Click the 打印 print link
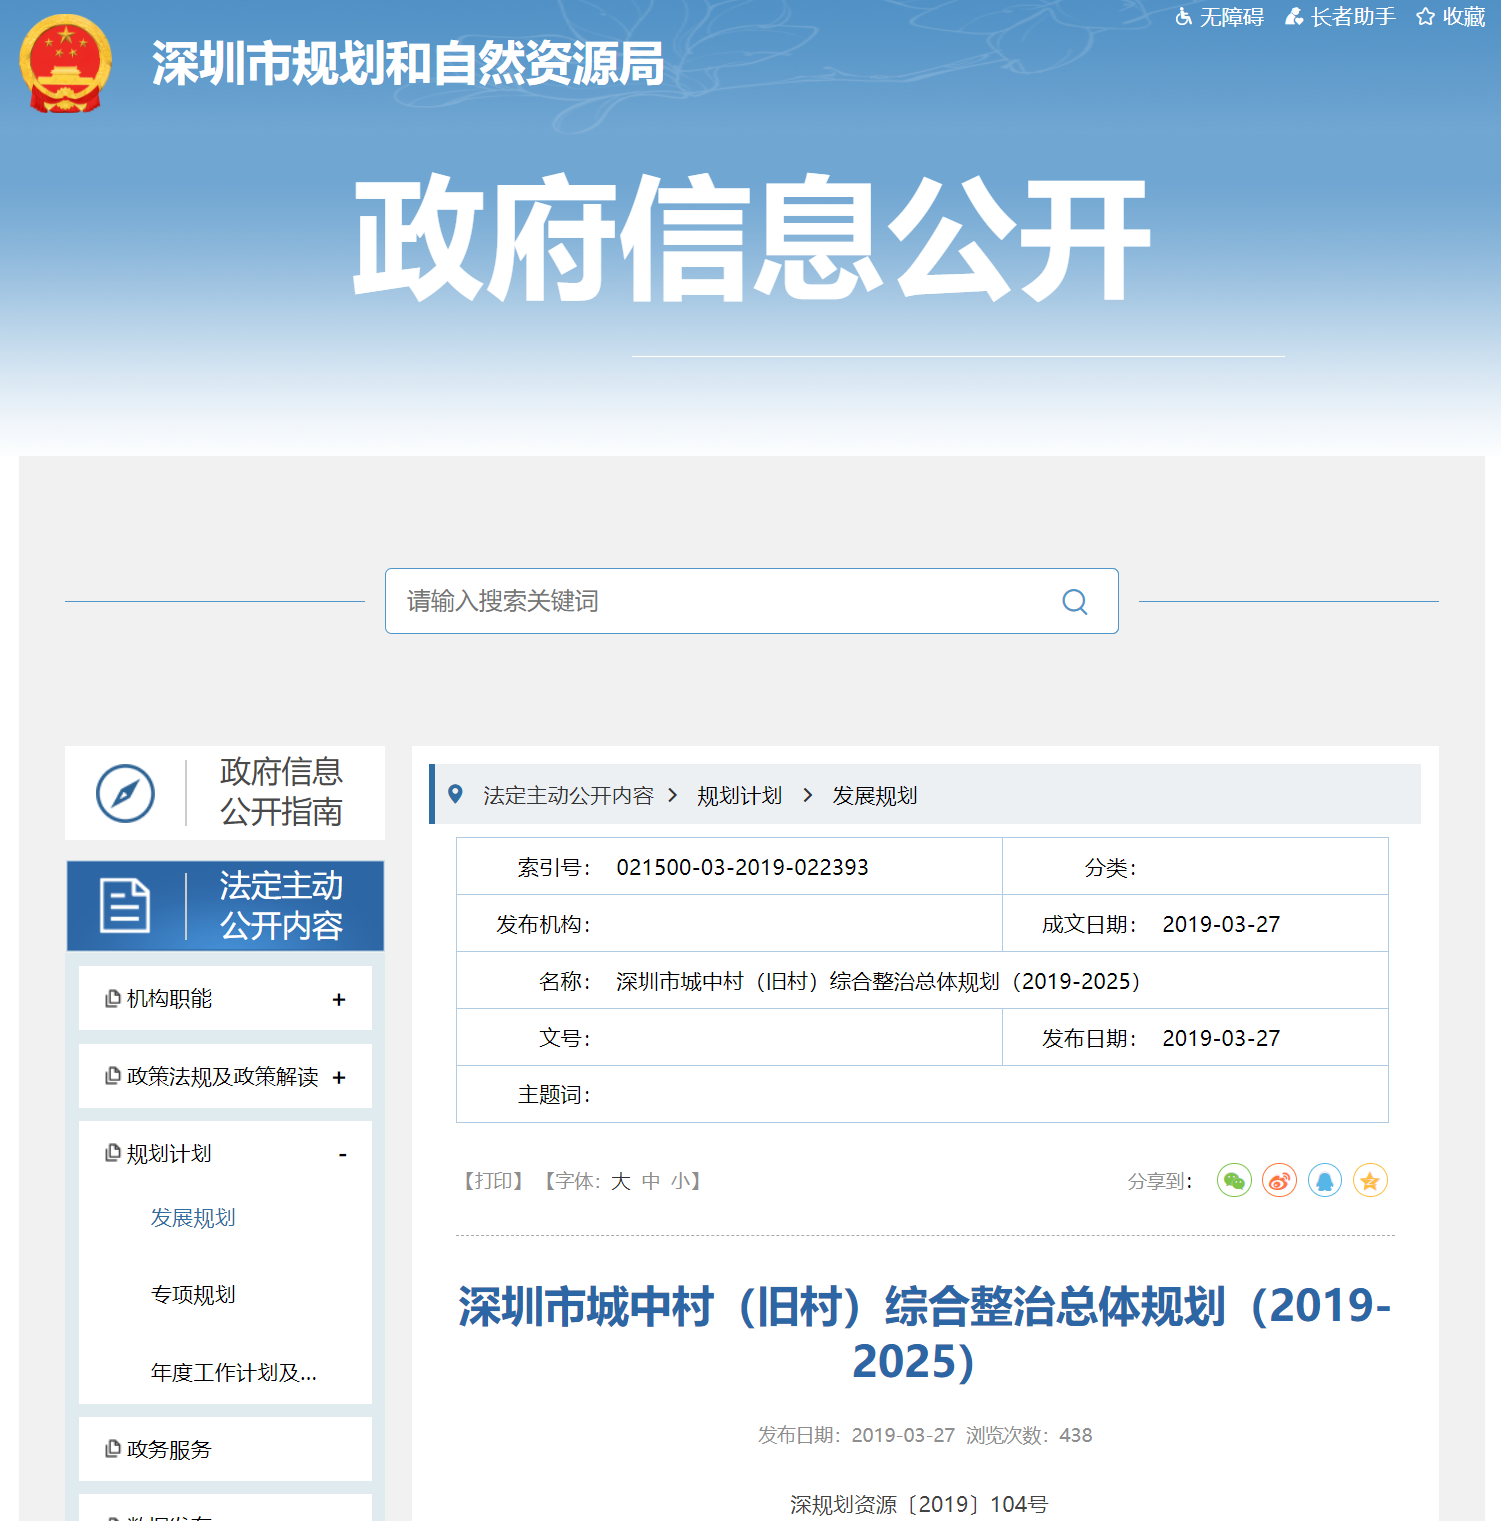The width and height of the screenshot is (1501, 1521). click(x=494, y=1182)
